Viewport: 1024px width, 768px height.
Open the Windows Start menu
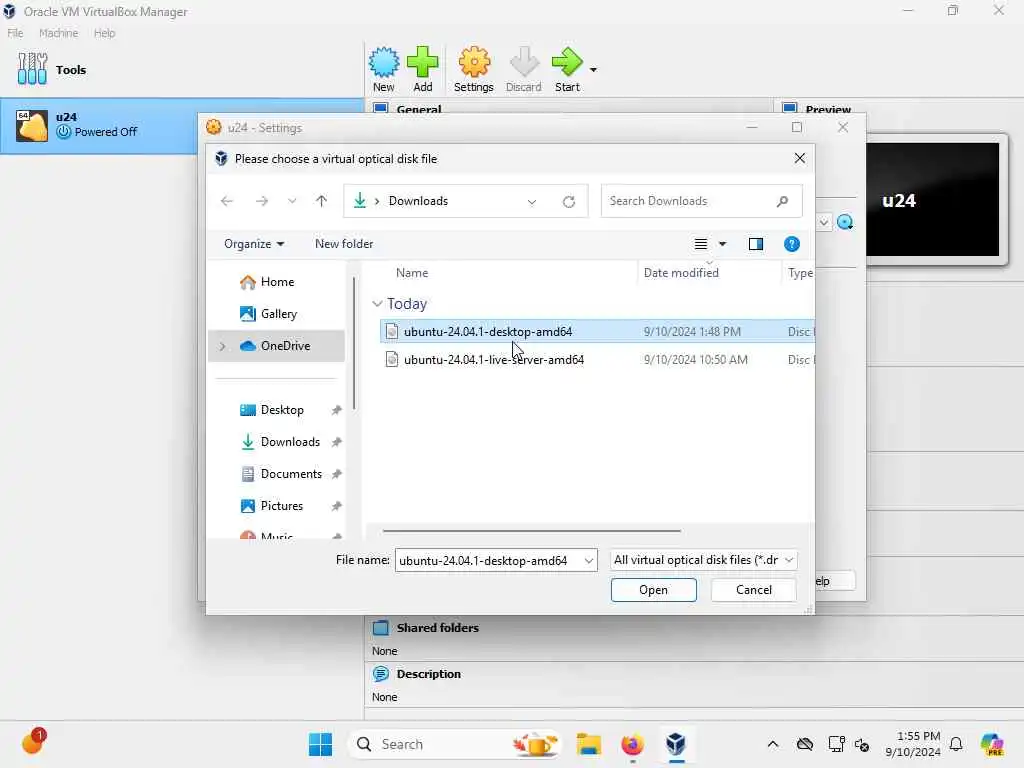(x=320, y=744)
